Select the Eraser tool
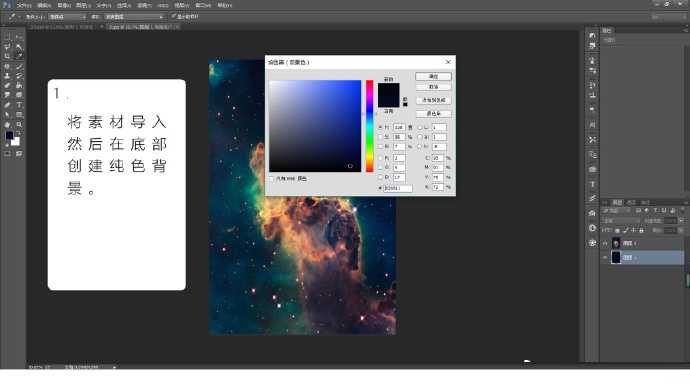Screen dimensions: 690x388 (7, 86)
